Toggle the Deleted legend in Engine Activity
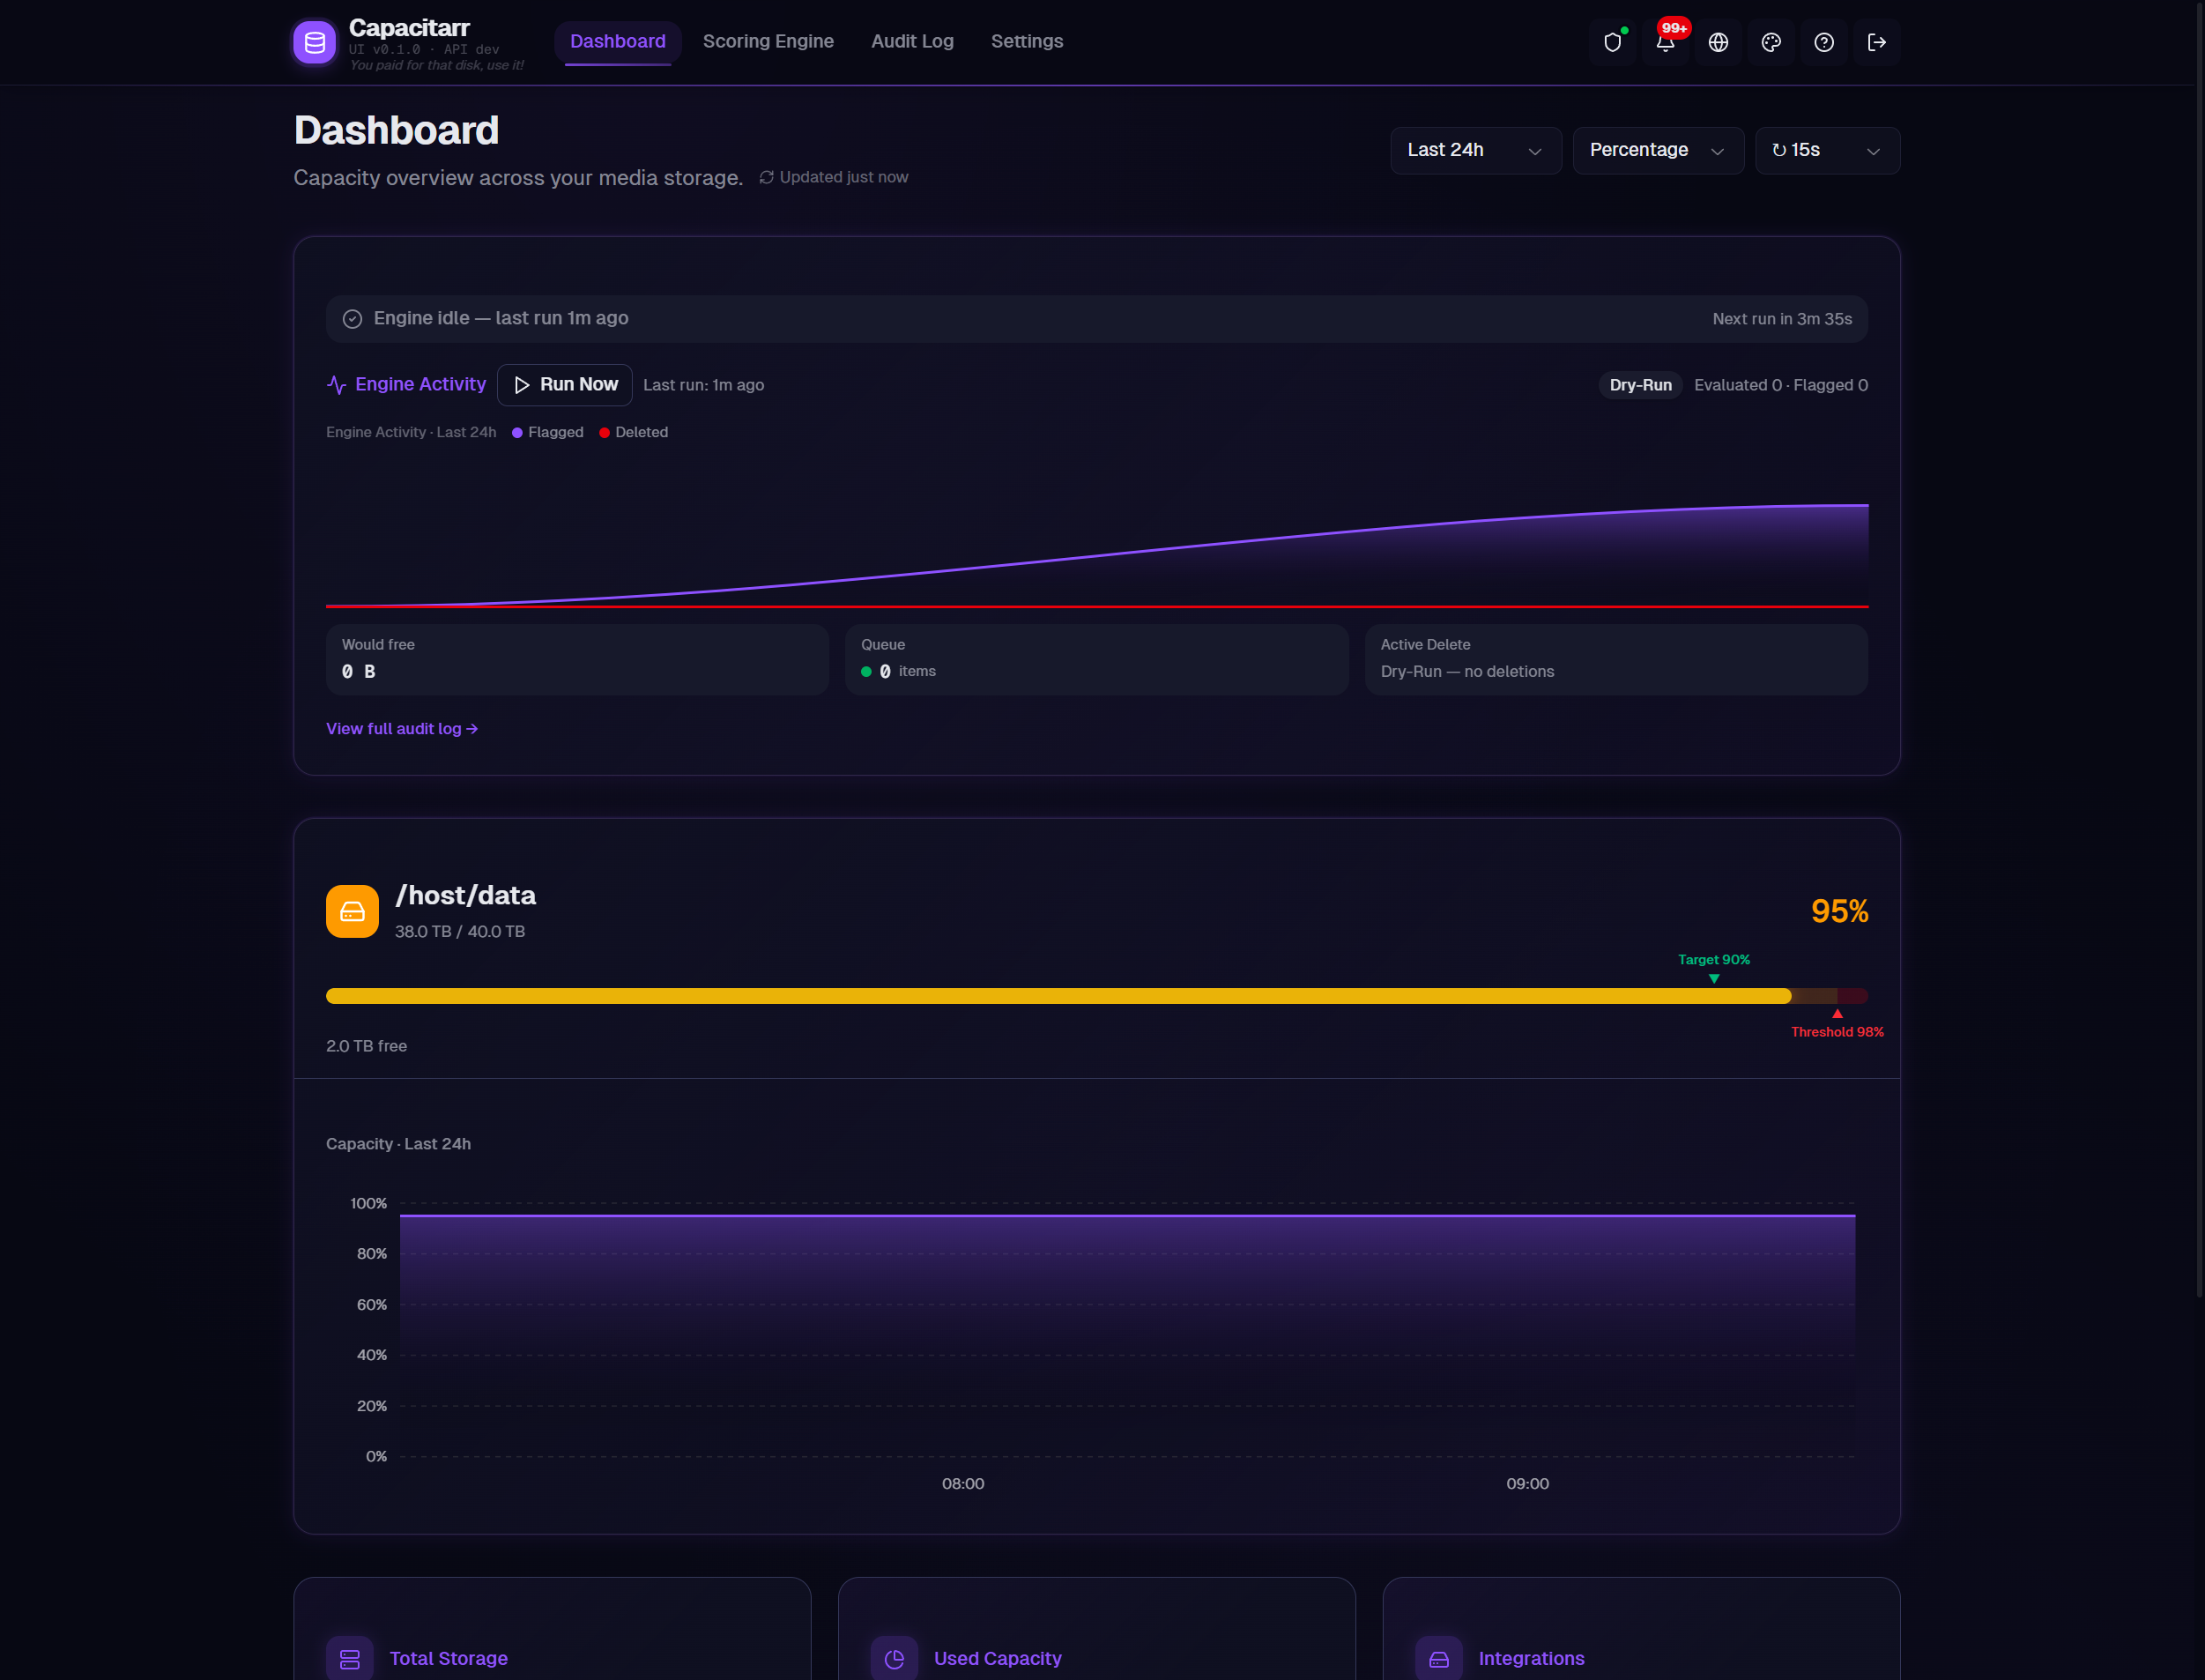Screen dimensions: 2205x1680 [634, 432]
